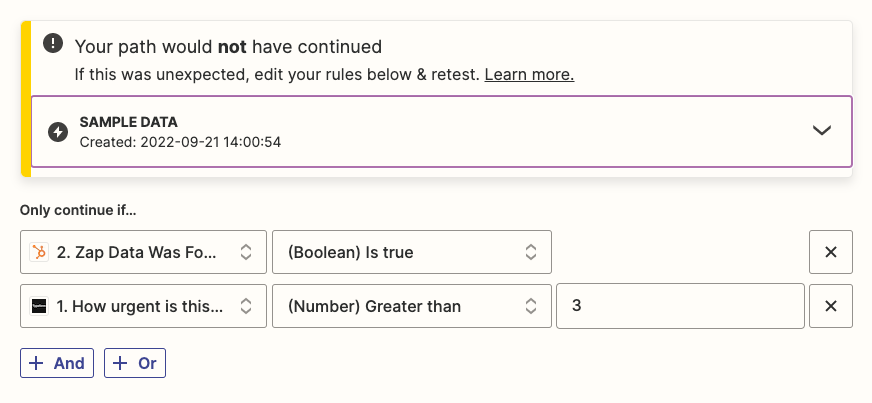Click the value input field containing 3
Image resolution: width=872 pixels, height=403 pixels.
click(680, 306)
